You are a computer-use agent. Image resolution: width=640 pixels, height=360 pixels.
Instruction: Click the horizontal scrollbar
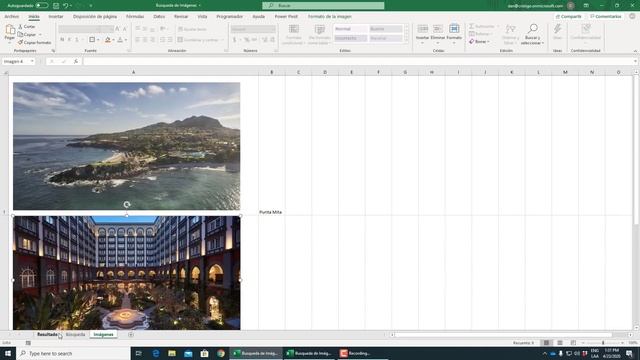pyautogui.click(x=504, y=335)
